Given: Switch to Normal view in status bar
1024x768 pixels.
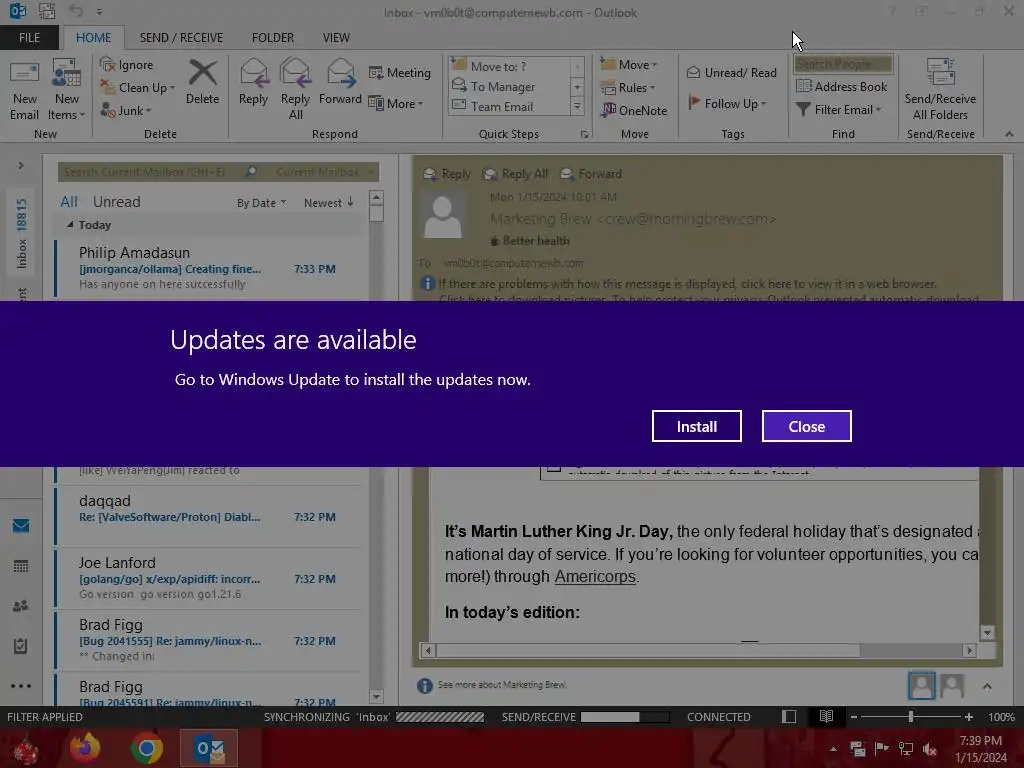Looking at the screenshot, I should tap(789, 717).
